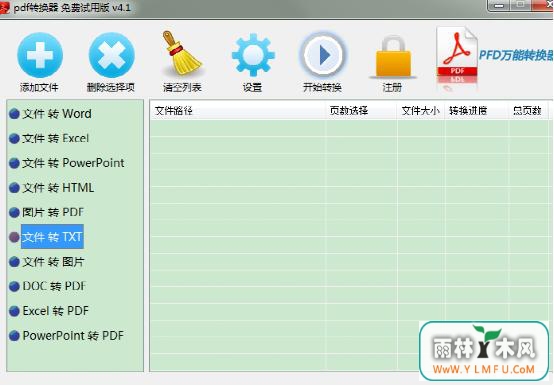Select the DOC 转 PDF radio bullet
Image resolution: width=554 pixels, height=386 pixels.
click(14, 286)
